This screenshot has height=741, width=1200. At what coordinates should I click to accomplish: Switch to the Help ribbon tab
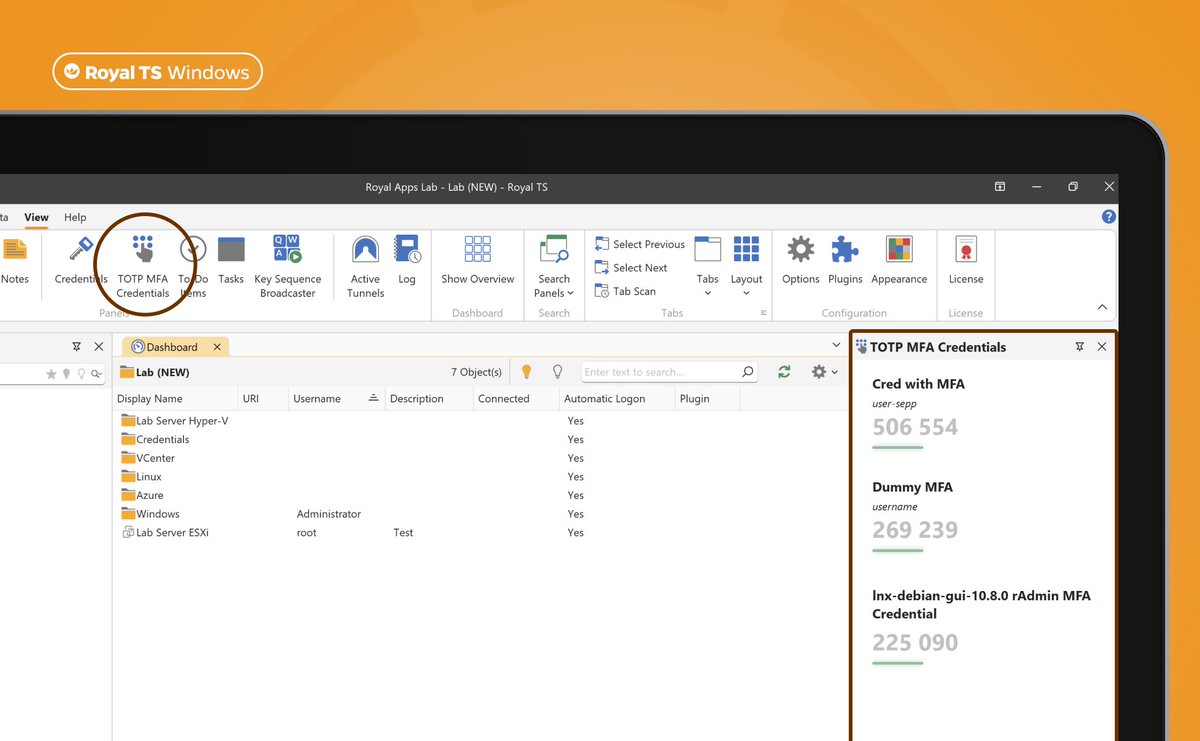pyautogui.click(x=75, y=217)
